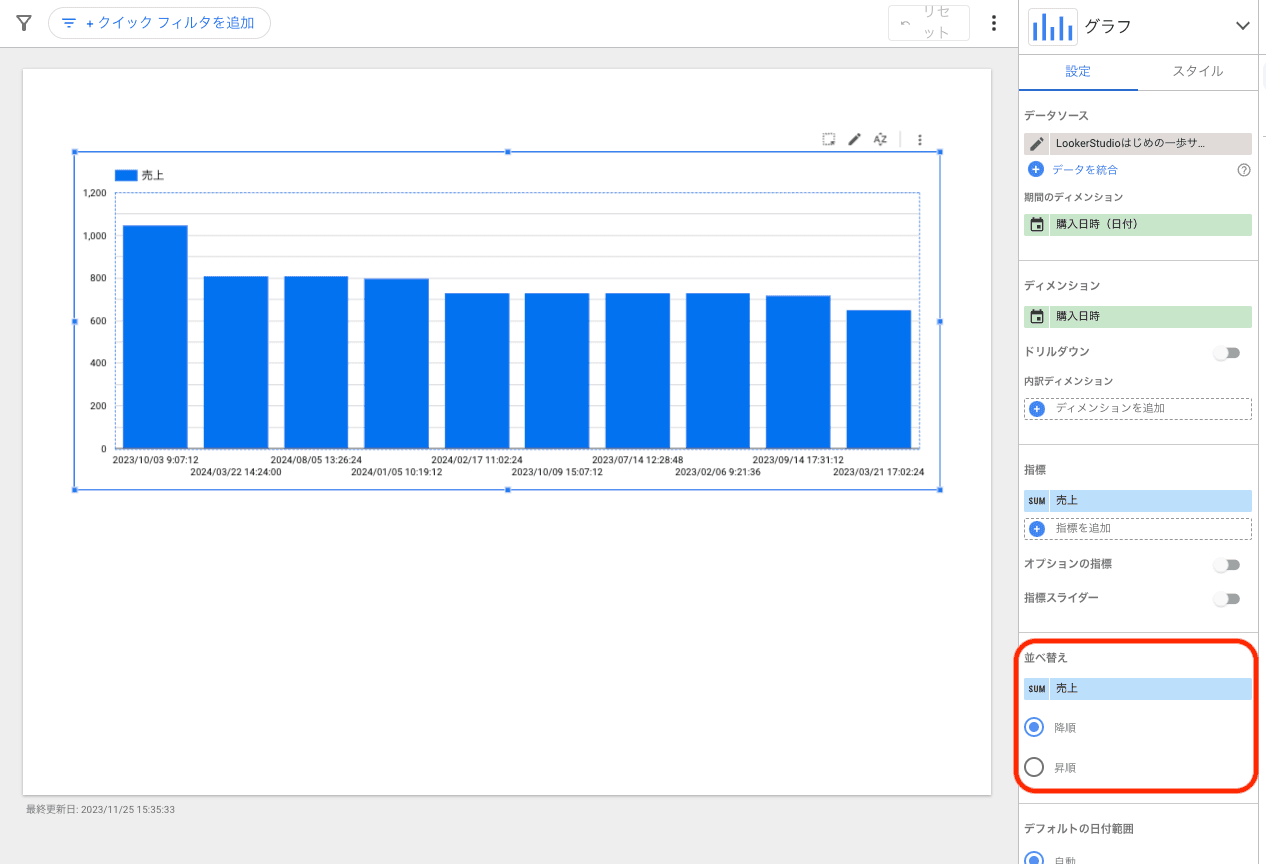Click クイック フィルタを追加 button
1266x864 pixels.
coord(159,23)
